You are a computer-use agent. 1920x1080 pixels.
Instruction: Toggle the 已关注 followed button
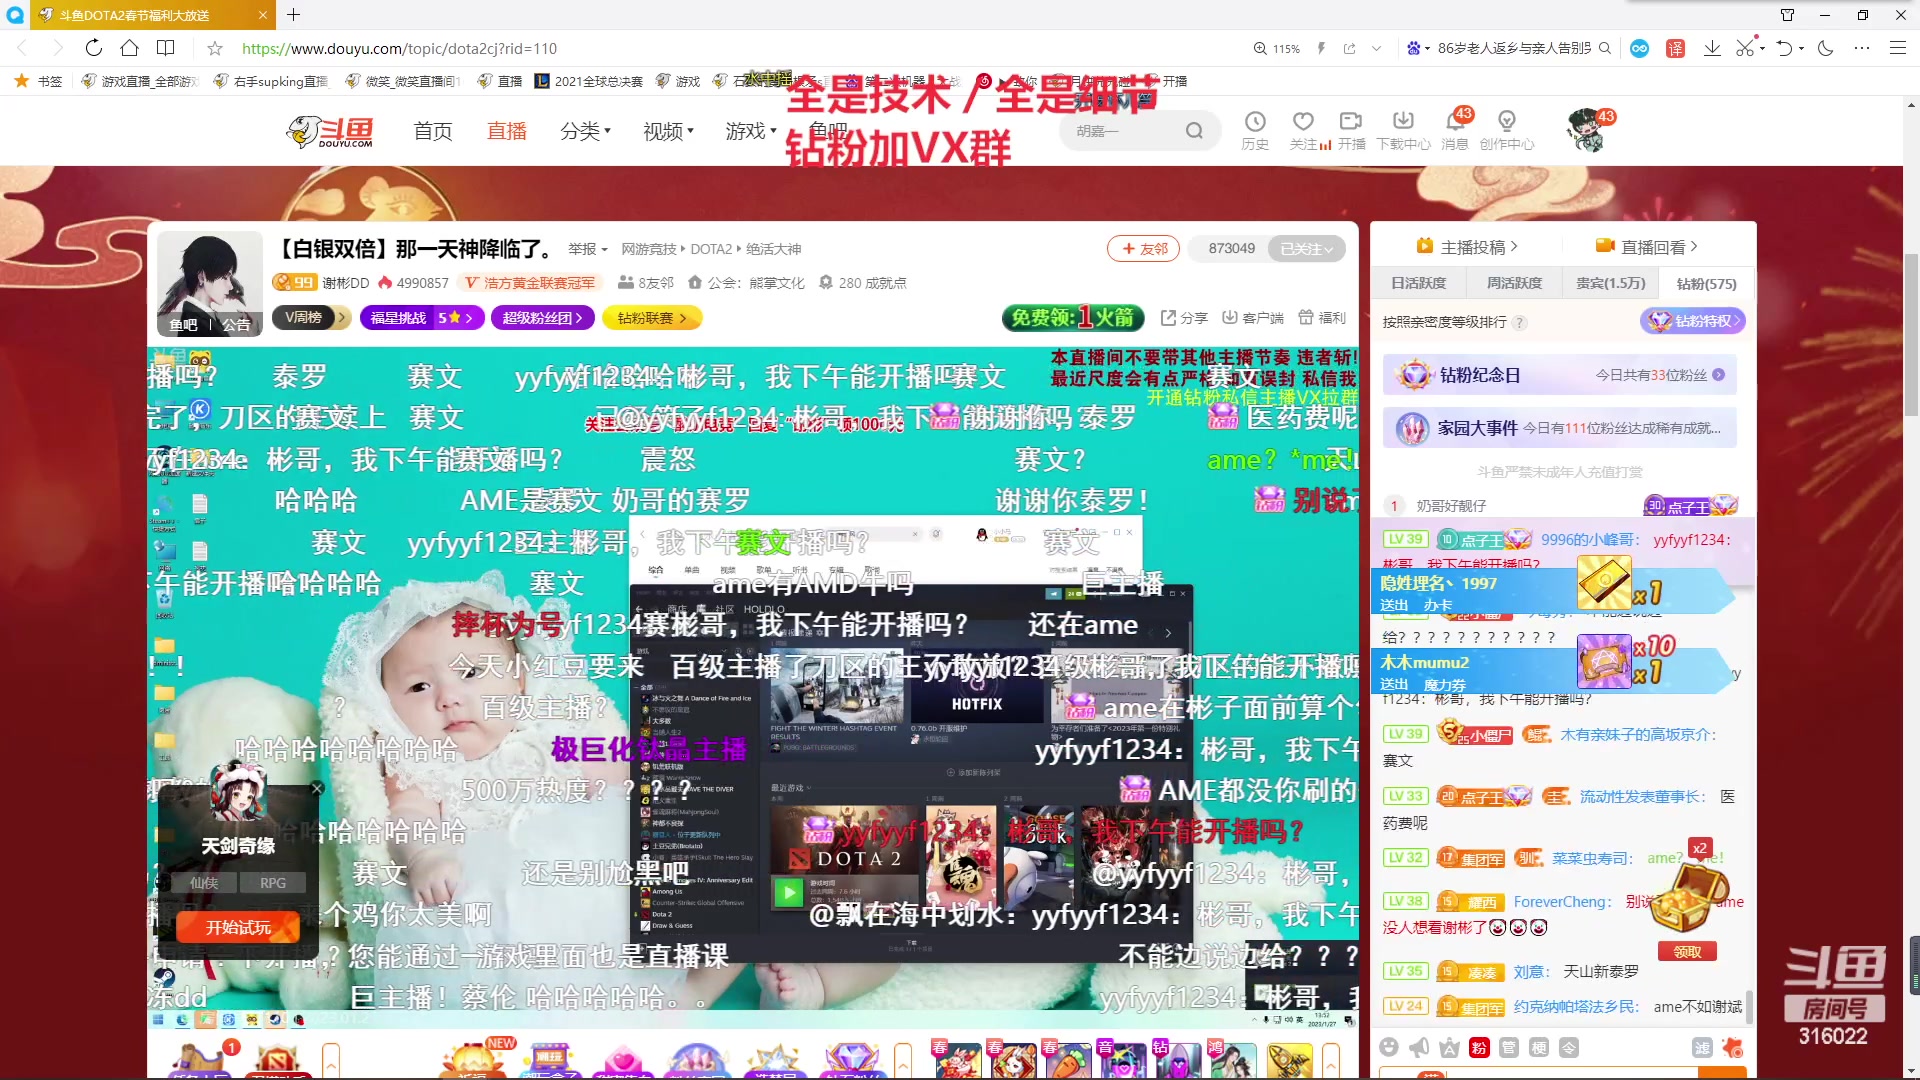point(1306,249)
